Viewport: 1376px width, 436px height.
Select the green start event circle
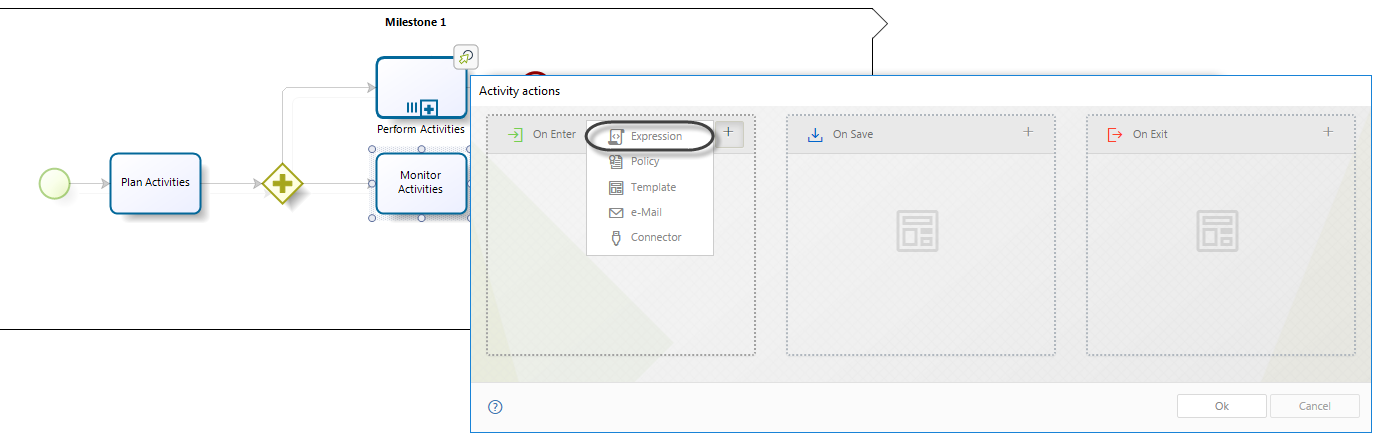click(x=54, y=184)
